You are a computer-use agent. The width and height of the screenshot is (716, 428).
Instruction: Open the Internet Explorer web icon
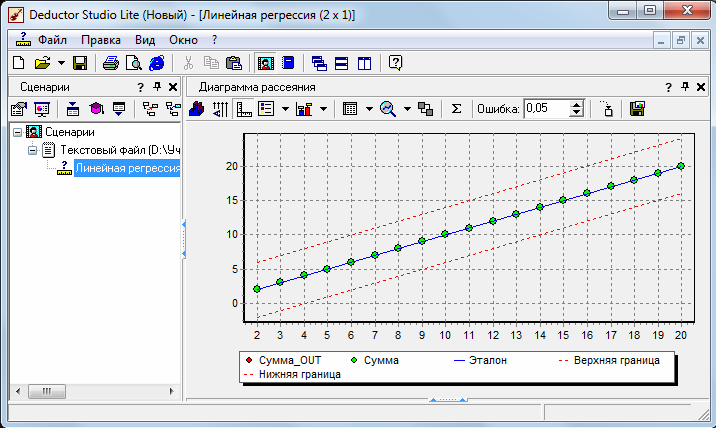click(x=157, y=63)
